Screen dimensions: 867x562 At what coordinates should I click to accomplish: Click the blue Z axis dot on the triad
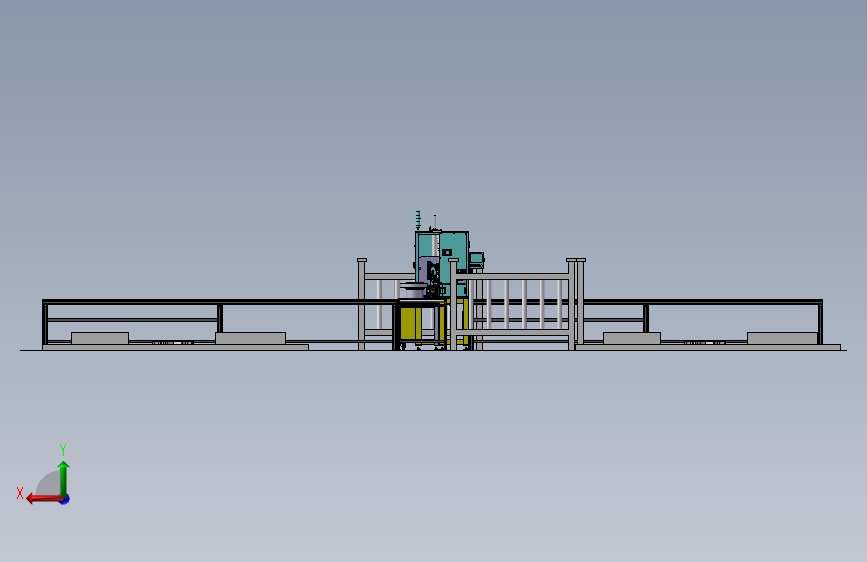pos(65,499)
